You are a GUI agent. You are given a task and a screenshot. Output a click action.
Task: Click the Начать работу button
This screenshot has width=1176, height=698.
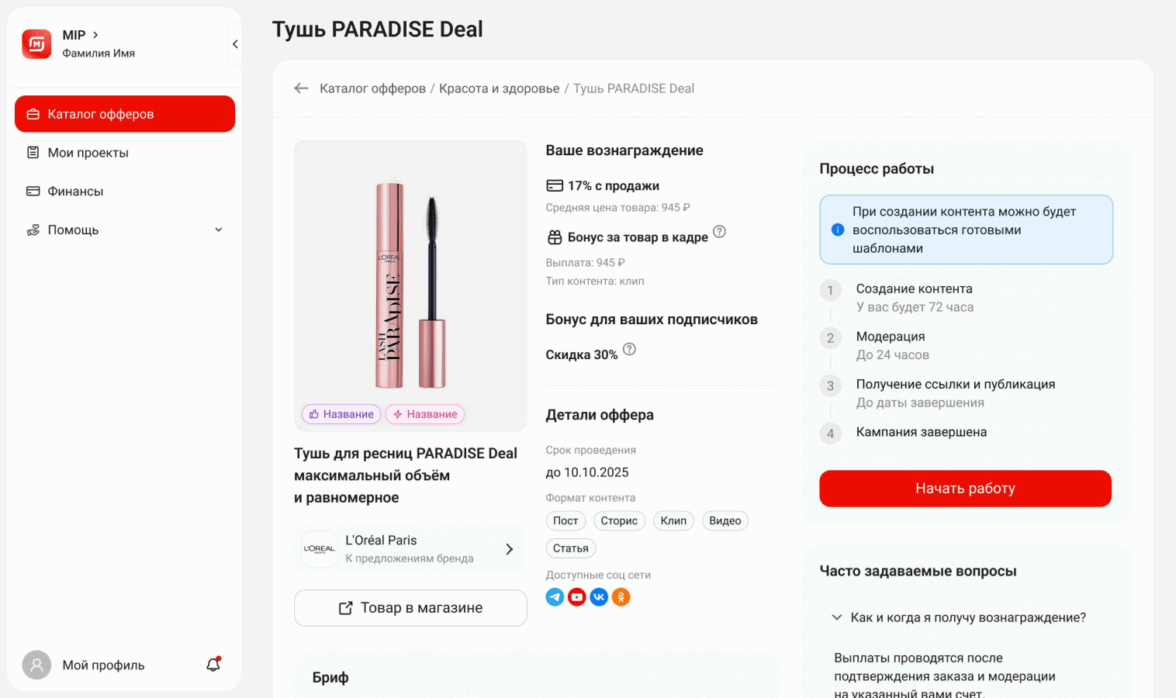pos(965,488)
